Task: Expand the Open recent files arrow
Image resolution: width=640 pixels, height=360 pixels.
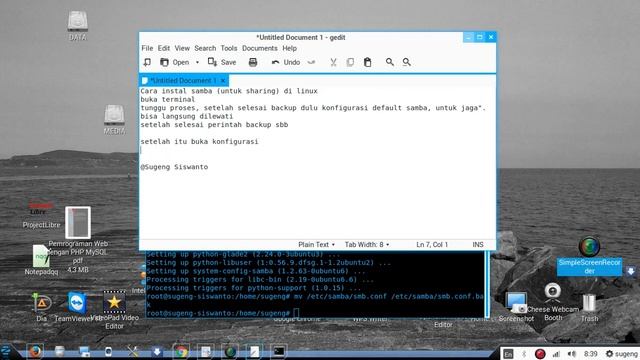Action: (x=197, y=62)
